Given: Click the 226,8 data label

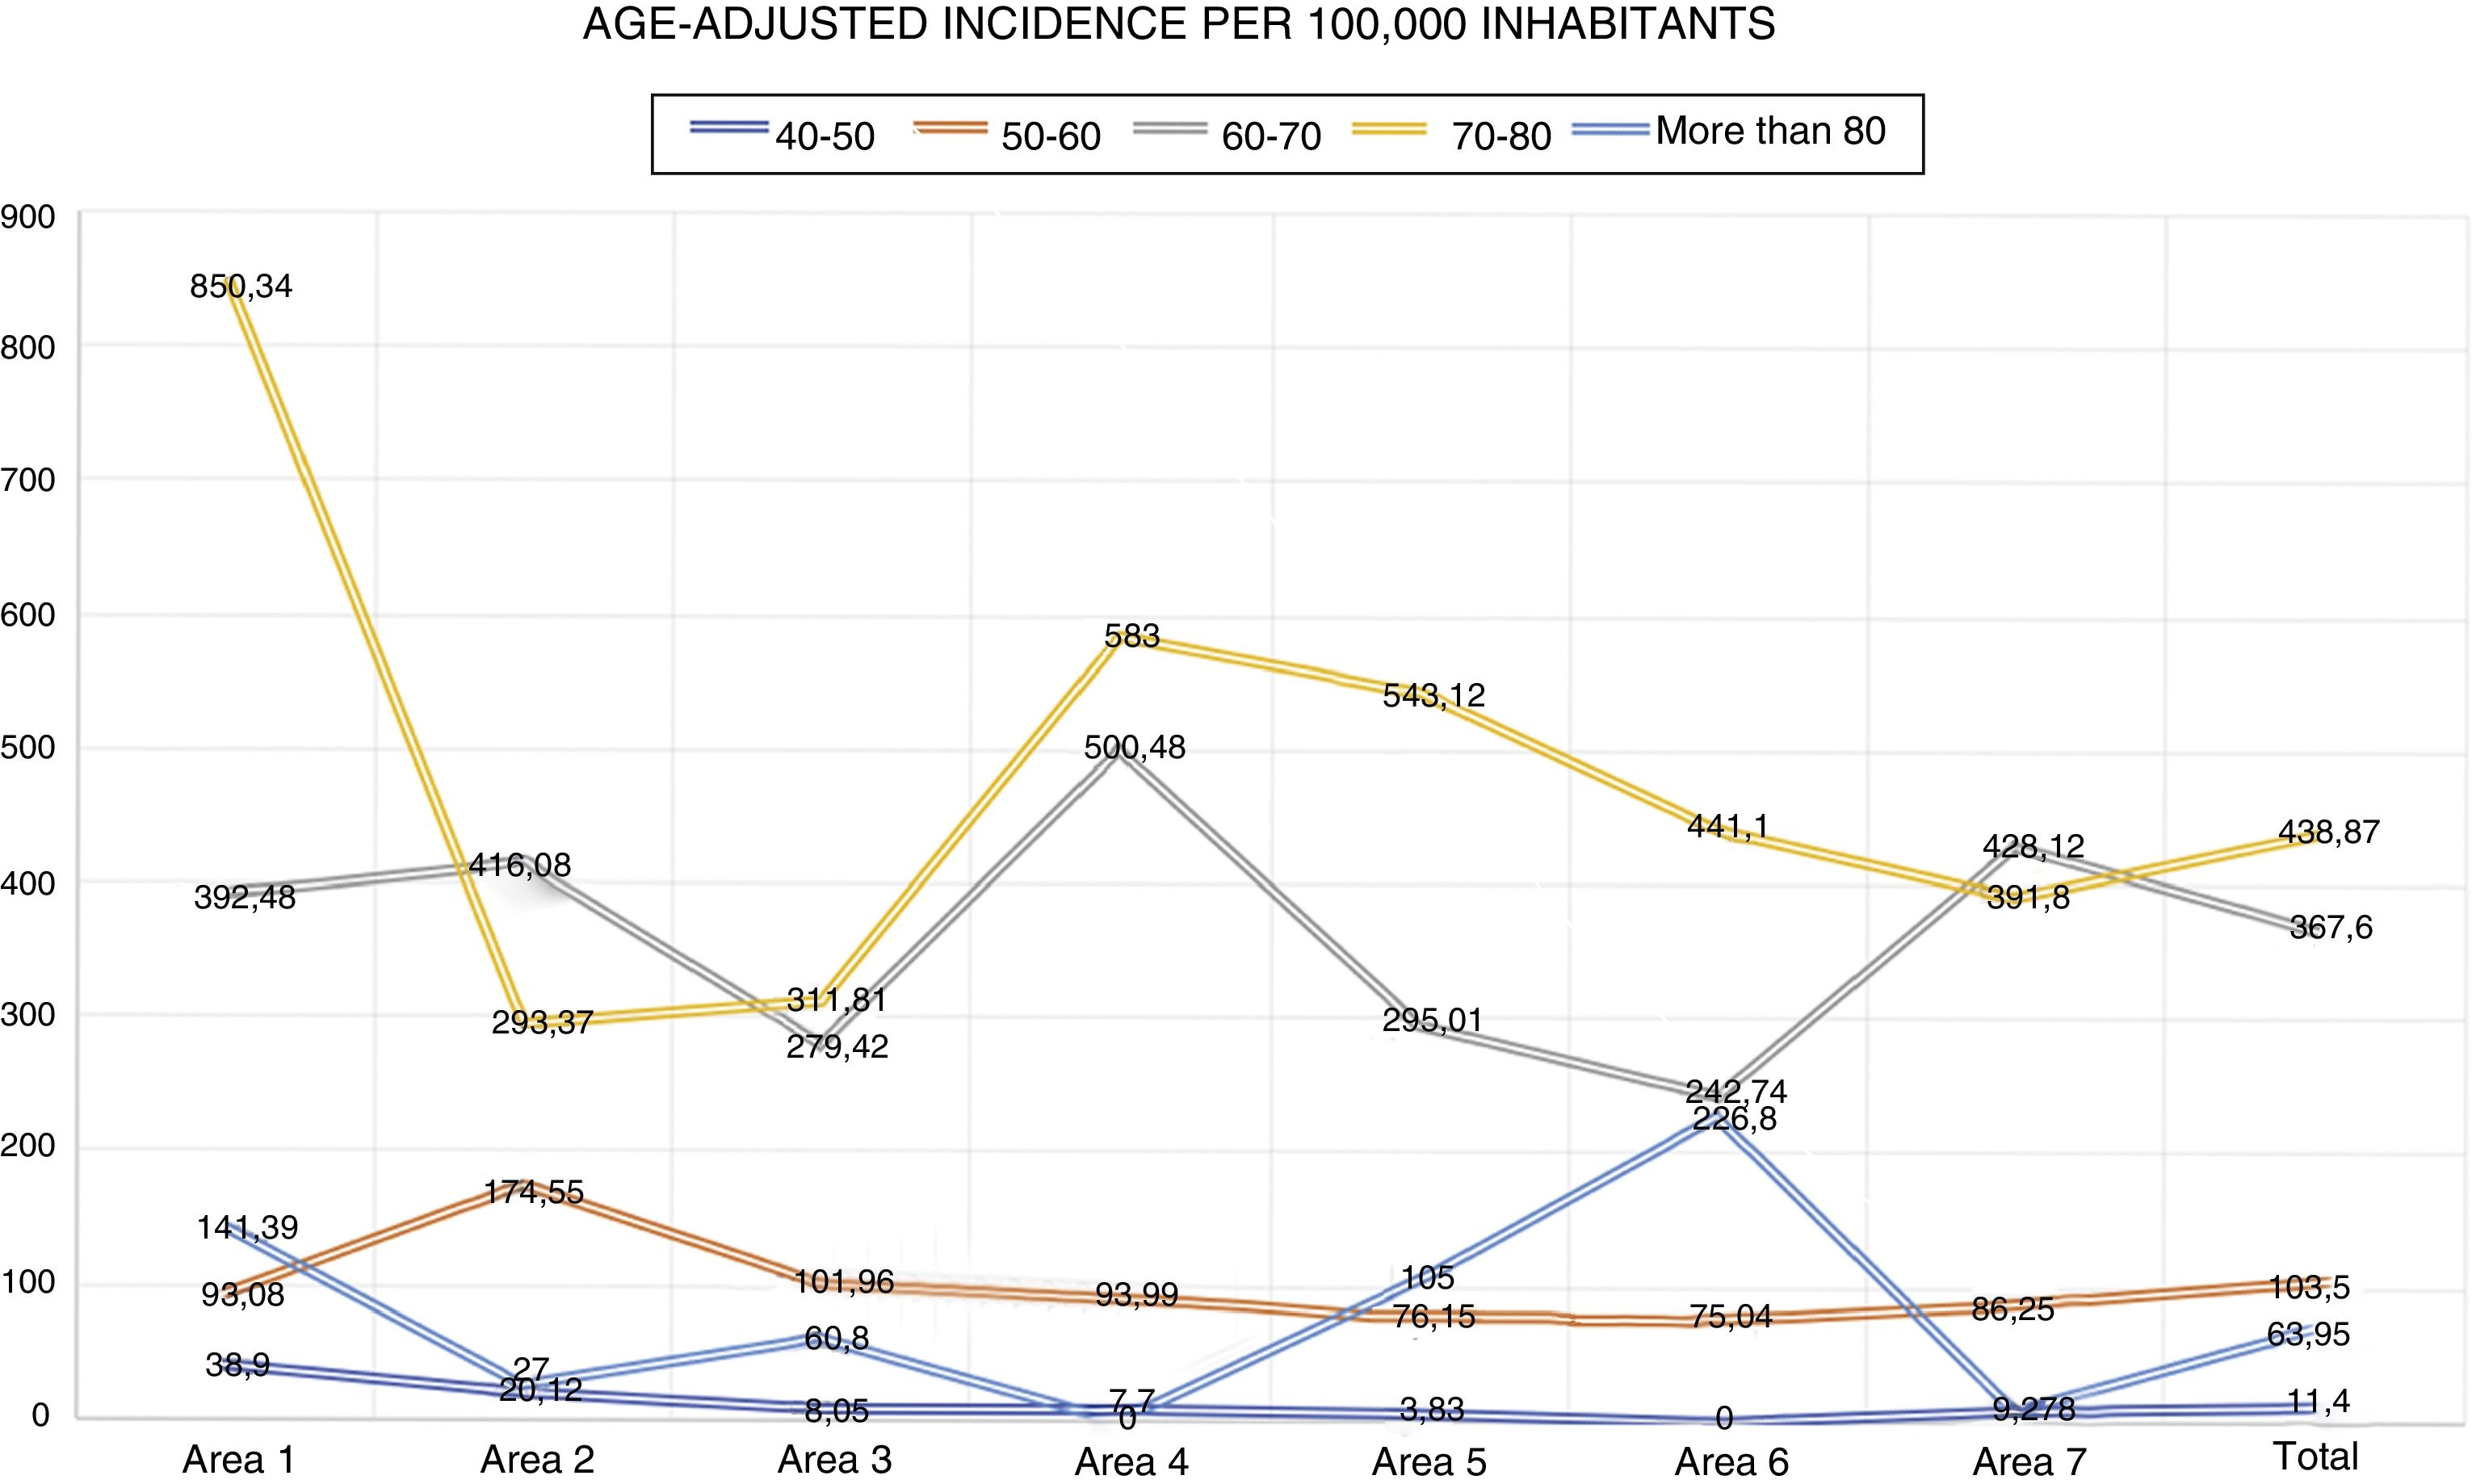Looking at the screenshot, I should 1734,1118.
